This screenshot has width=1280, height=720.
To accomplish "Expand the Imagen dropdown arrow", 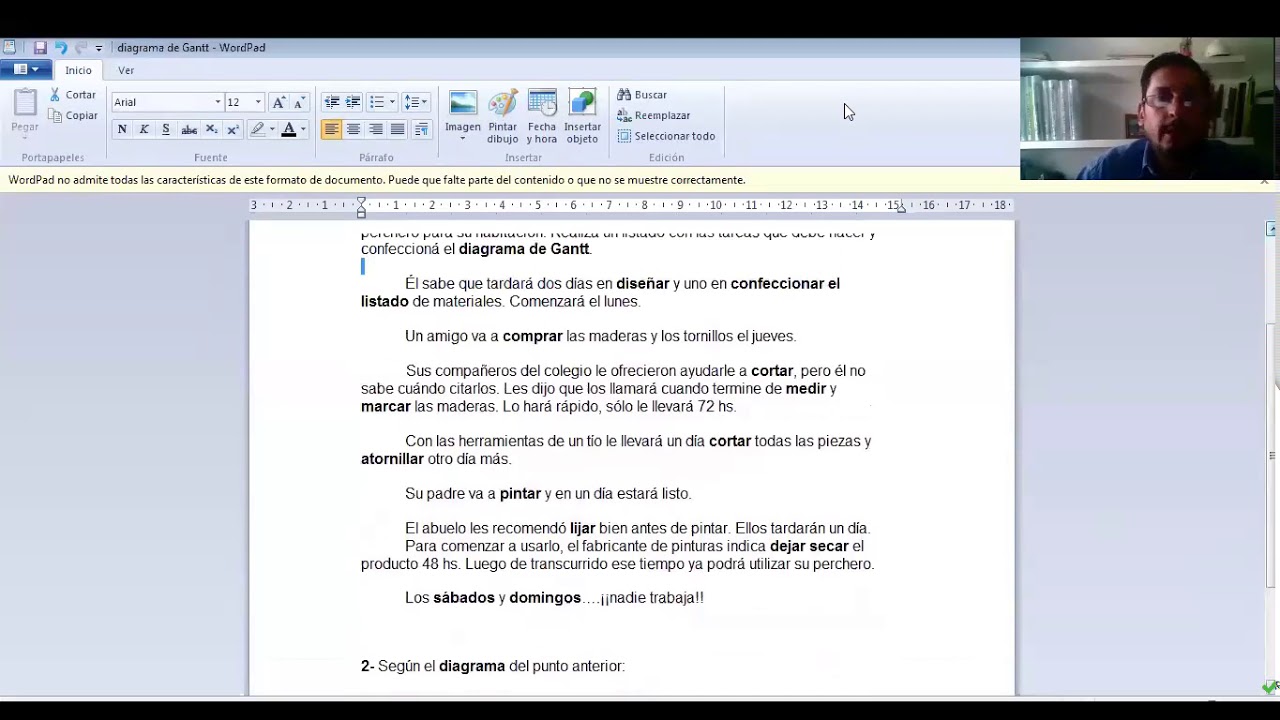I will 463,139.
